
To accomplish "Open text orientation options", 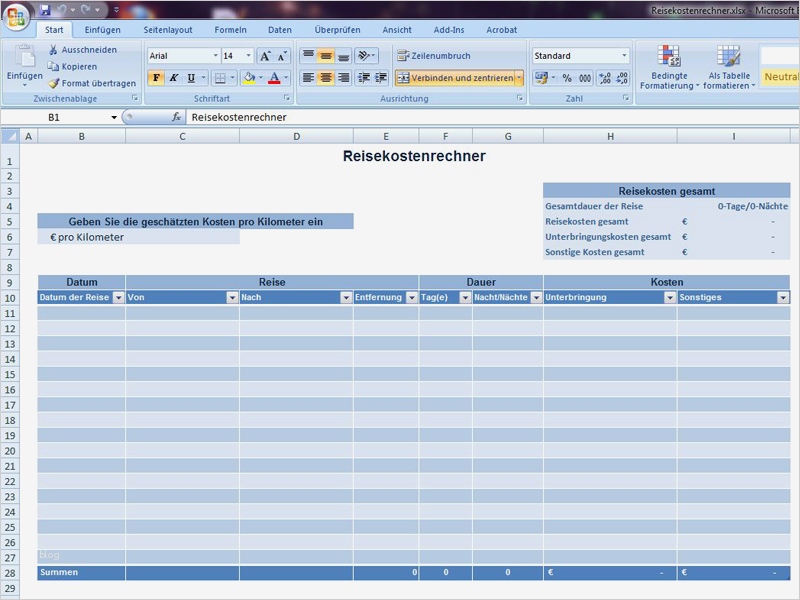I will tap(366, 55).
